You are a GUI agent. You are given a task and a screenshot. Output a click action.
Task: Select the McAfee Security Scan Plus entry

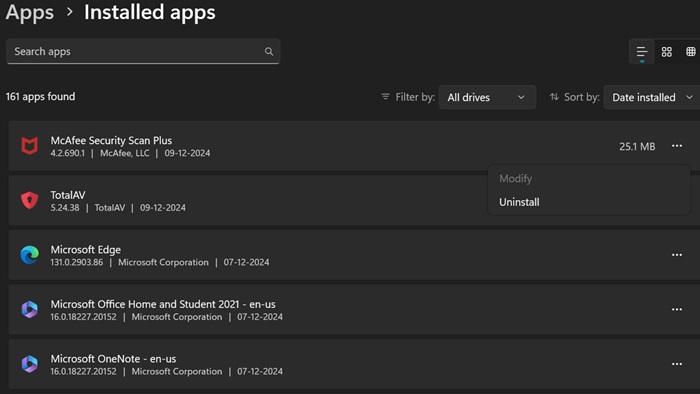[353, 146]
